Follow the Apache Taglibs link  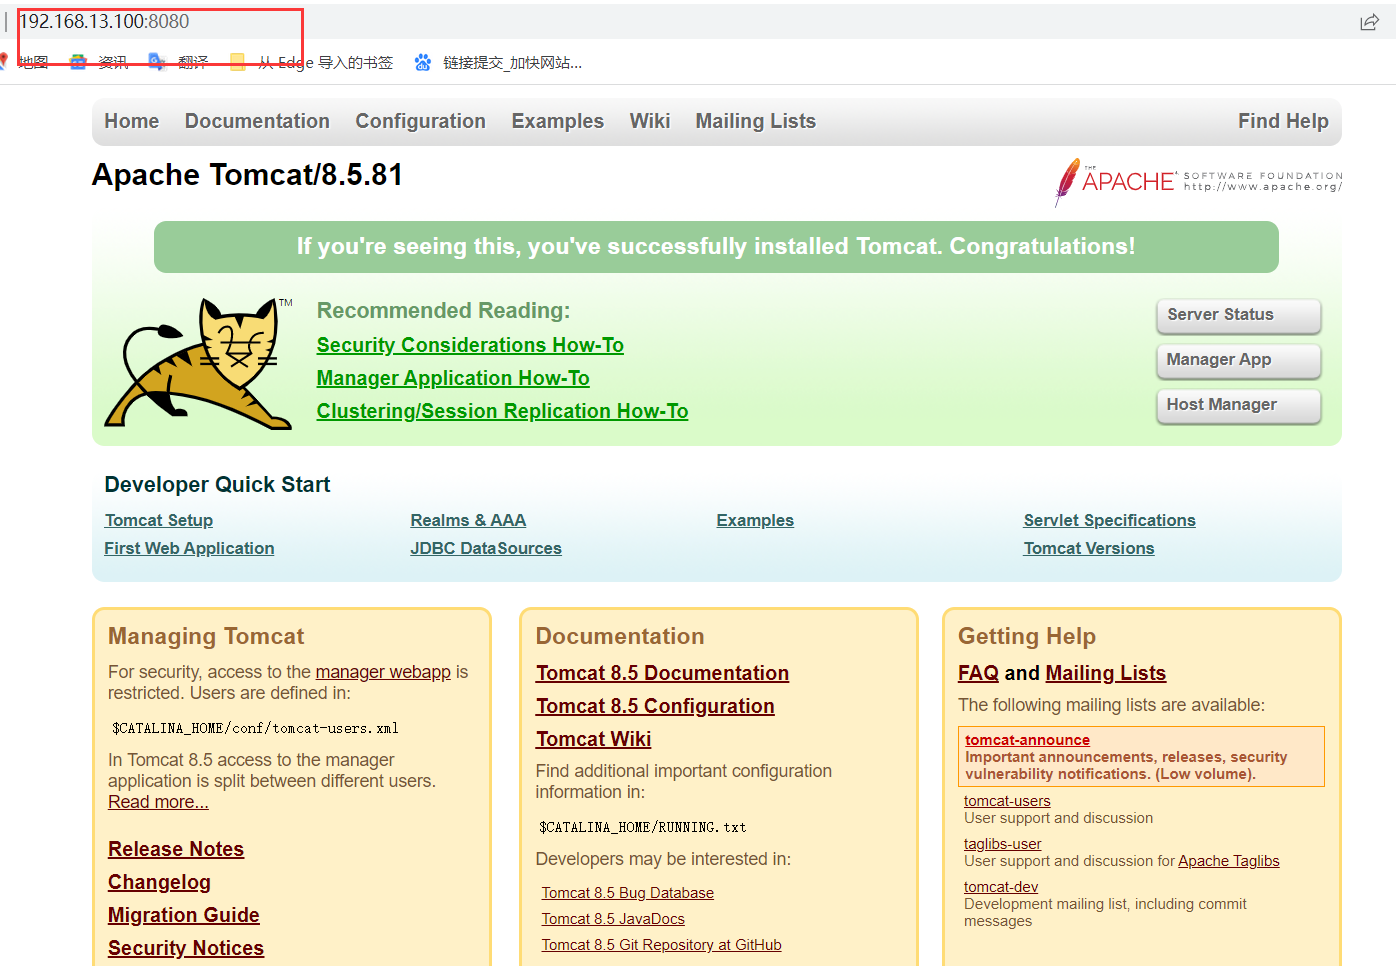(x=1229, y=861)
